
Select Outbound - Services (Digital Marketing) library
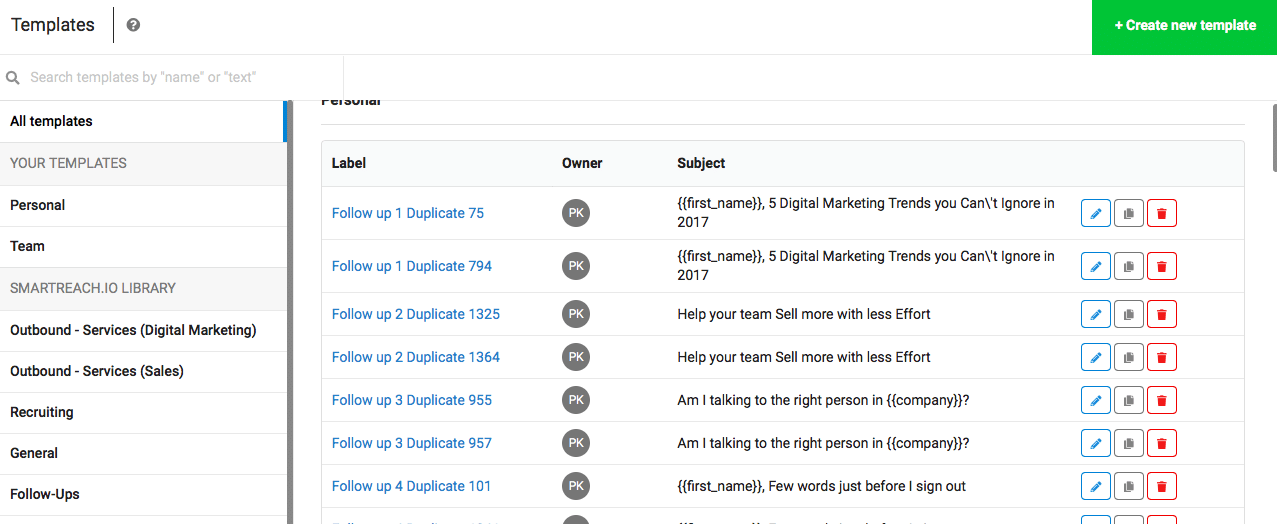pyautogui.click(x=143, y=330)
